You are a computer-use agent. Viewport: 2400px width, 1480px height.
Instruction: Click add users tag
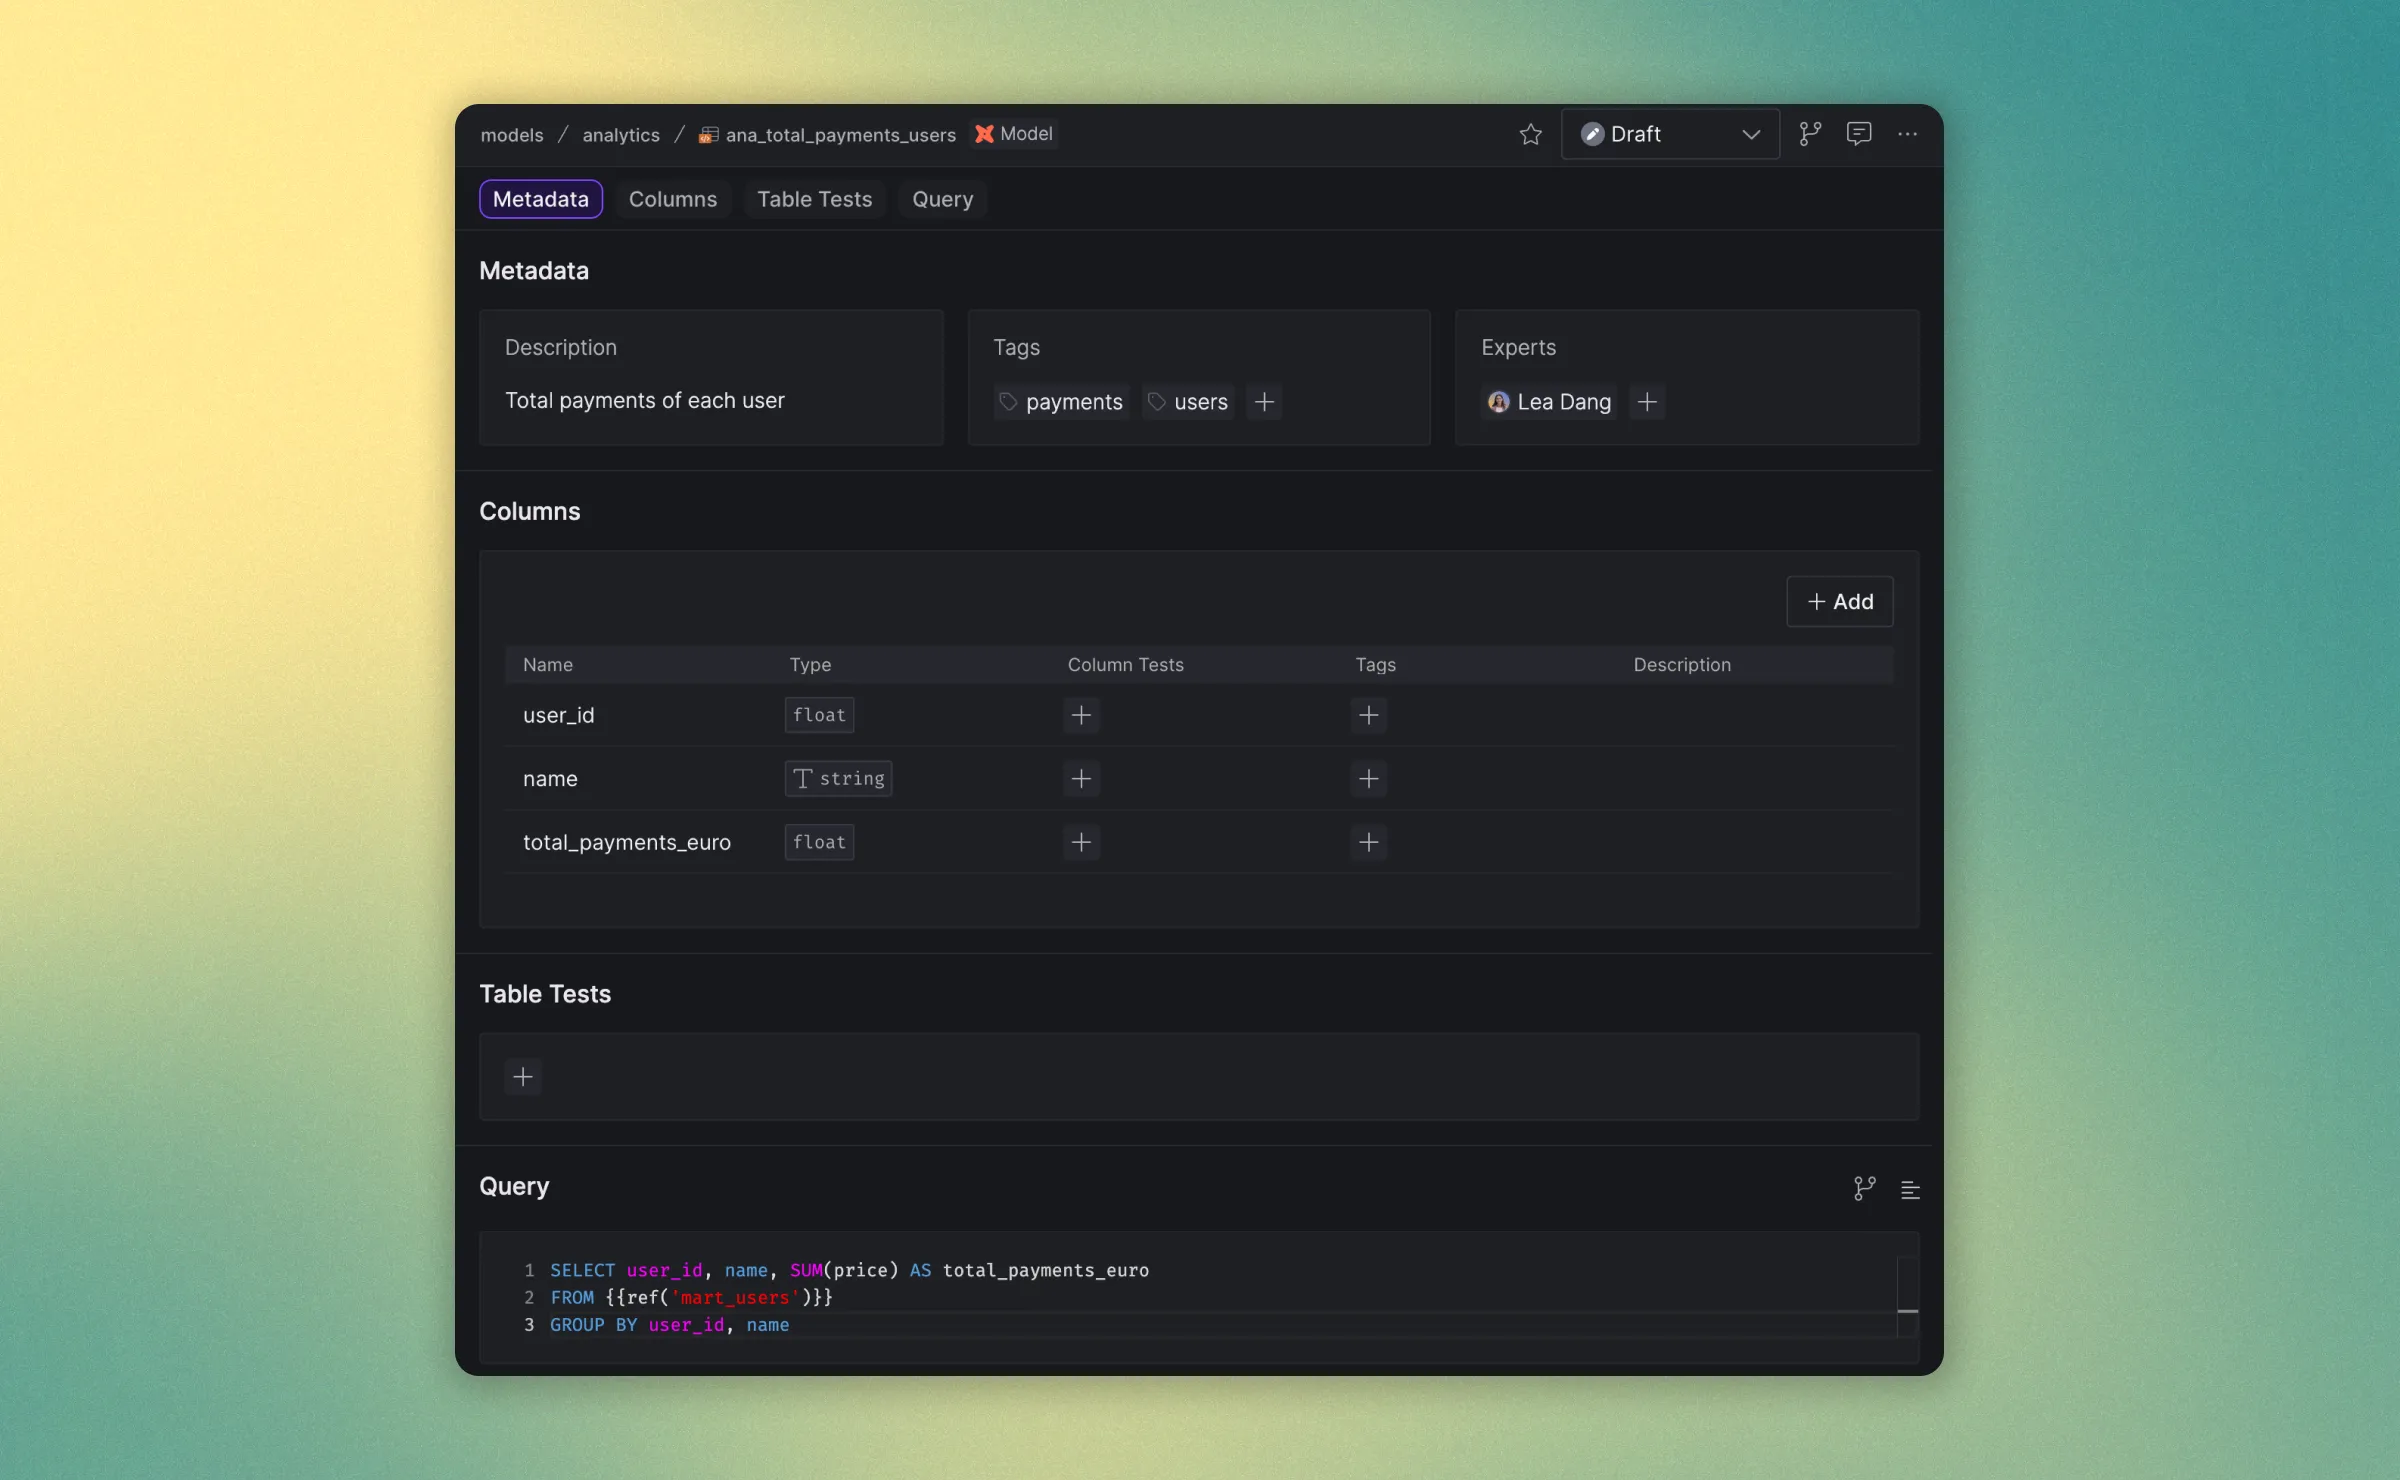1263,400
